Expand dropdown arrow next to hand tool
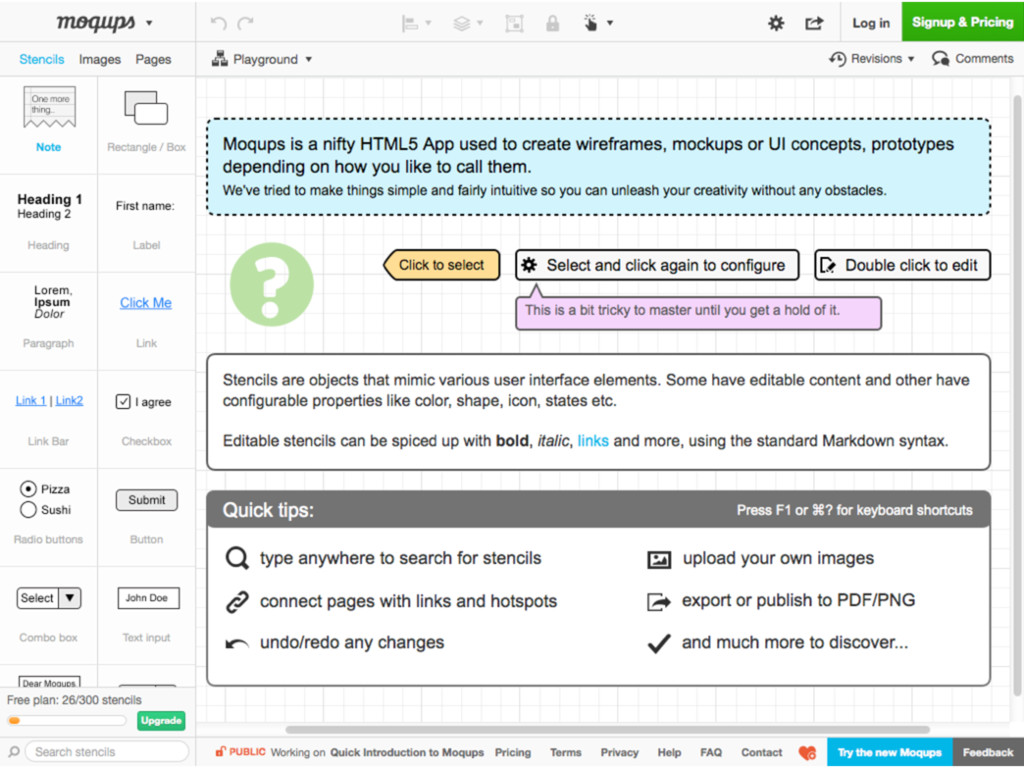The image size is (1024, 768). (x=610, y=24)
